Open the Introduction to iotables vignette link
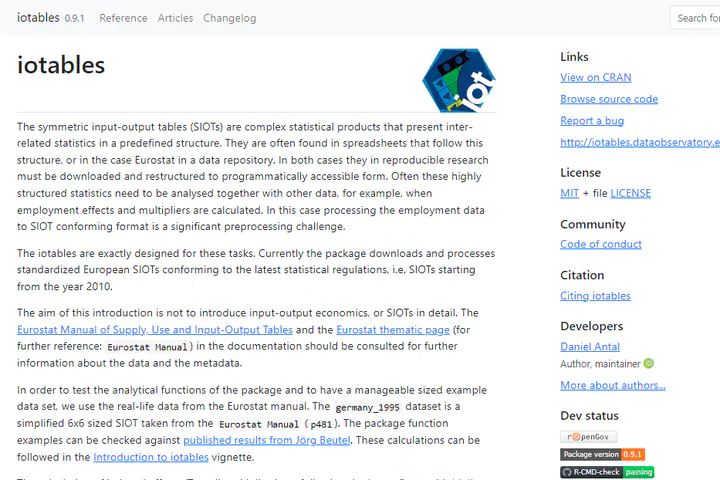Screen dimensions: 720x480 pos(150,457)
